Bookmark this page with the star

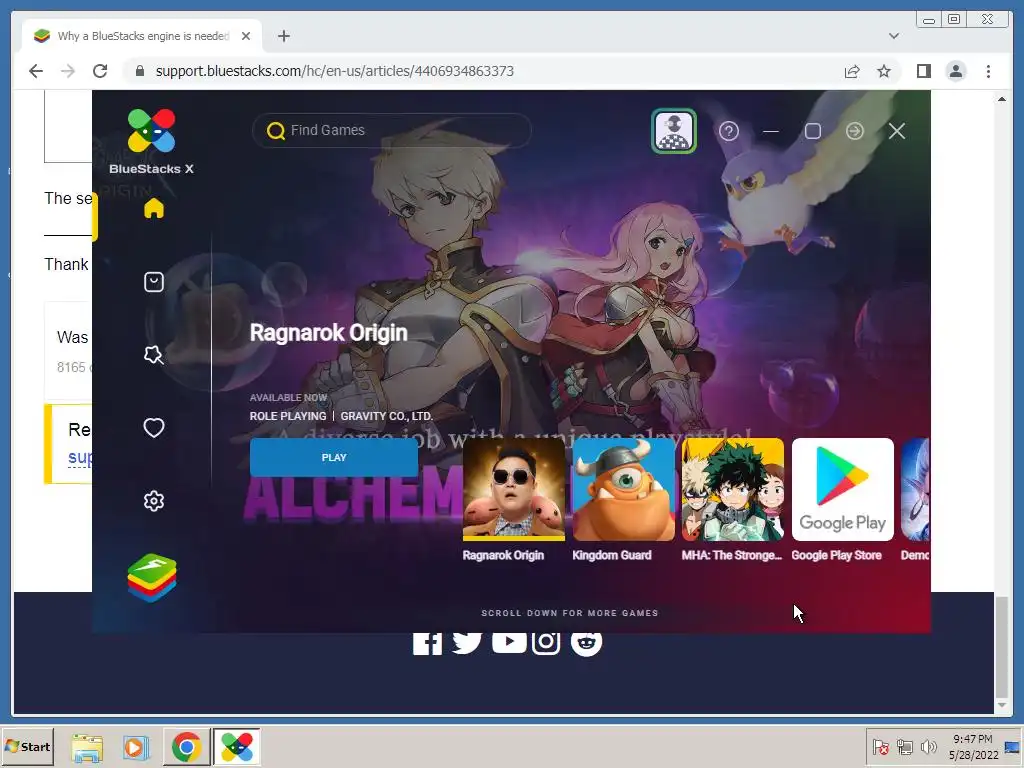pos(884,71)
